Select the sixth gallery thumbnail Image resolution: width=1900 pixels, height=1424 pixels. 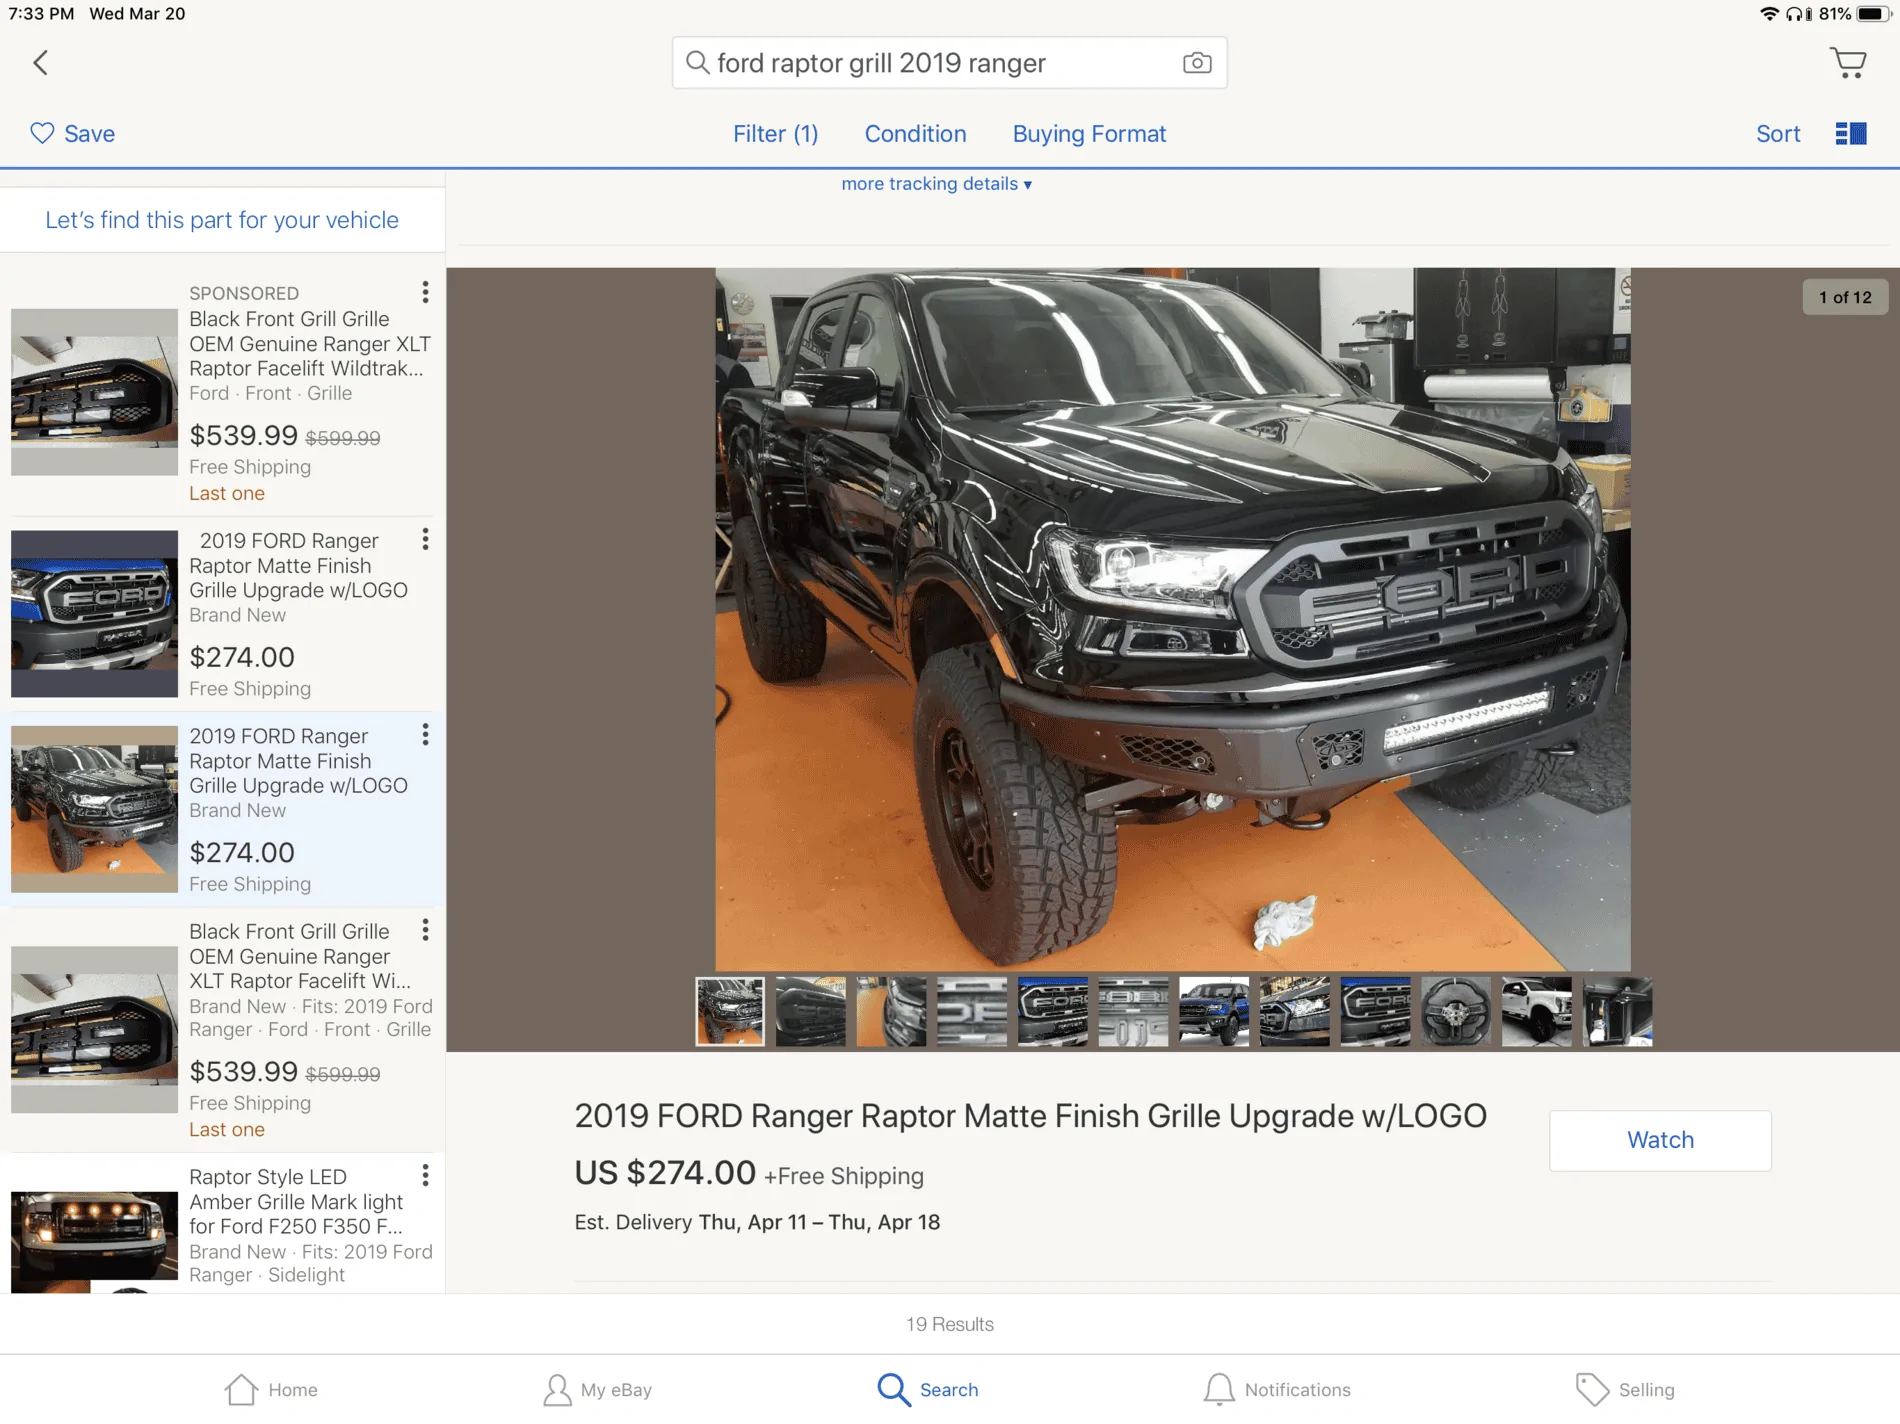click(1133, 1012)
